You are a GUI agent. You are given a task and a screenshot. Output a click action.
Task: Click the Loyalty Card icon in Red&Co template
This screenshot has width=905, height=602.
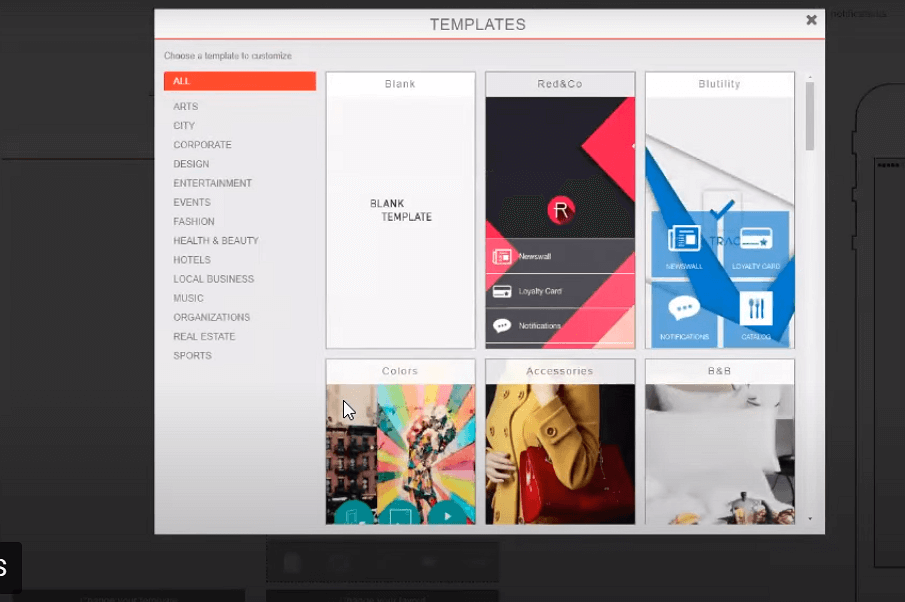point(502,291)
